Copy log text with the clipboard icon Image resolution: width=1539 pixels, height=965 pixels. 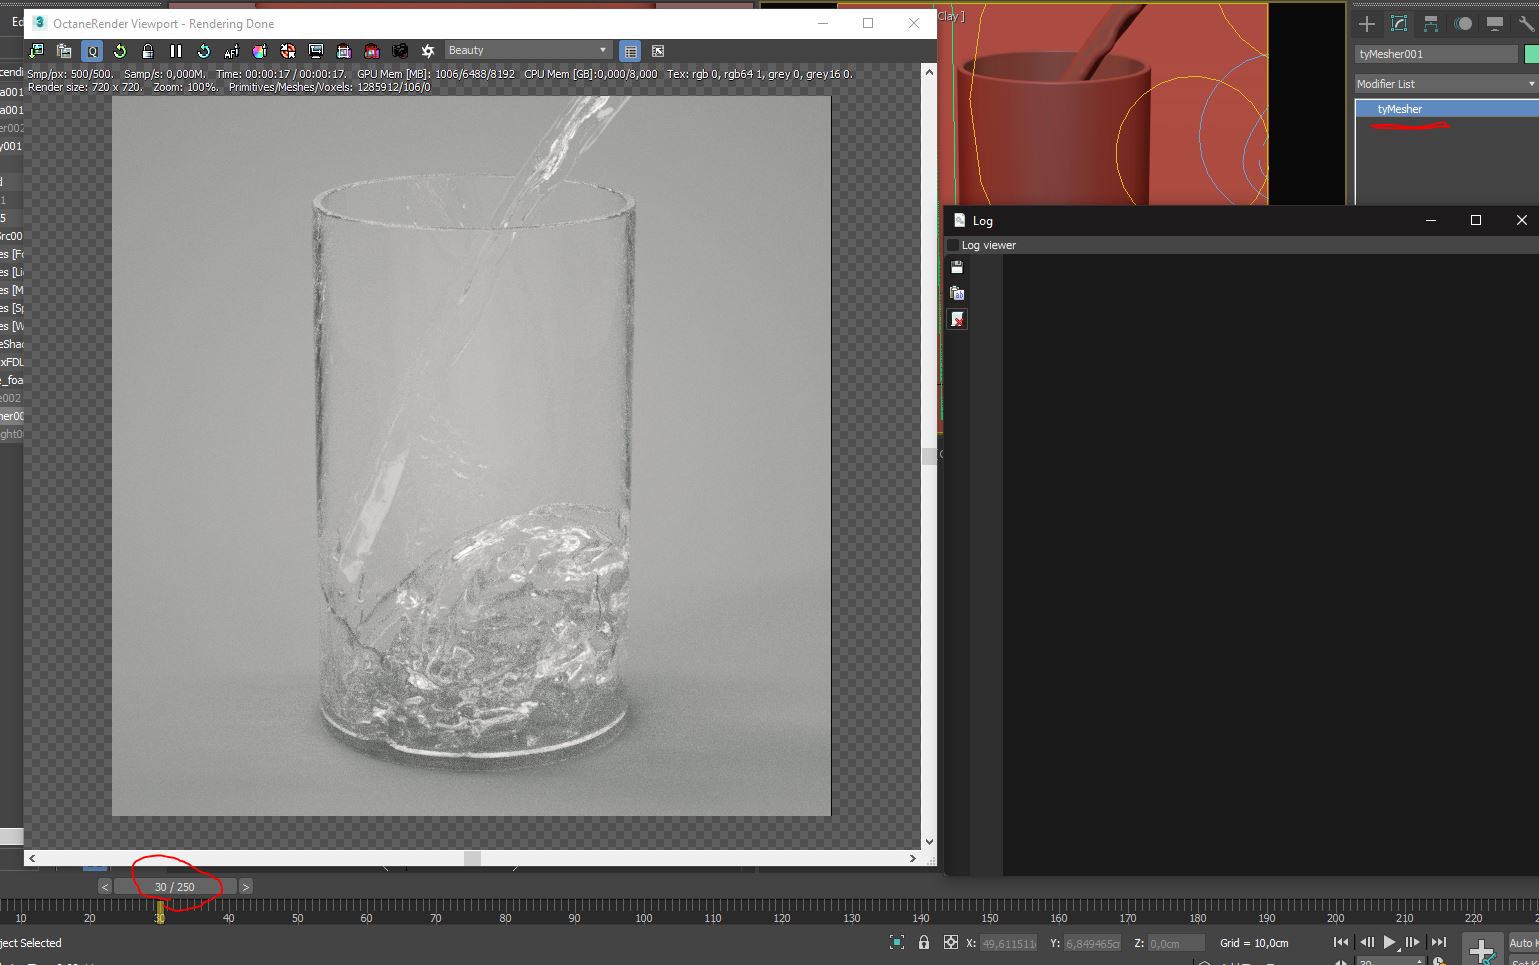(x=957, y=293)
